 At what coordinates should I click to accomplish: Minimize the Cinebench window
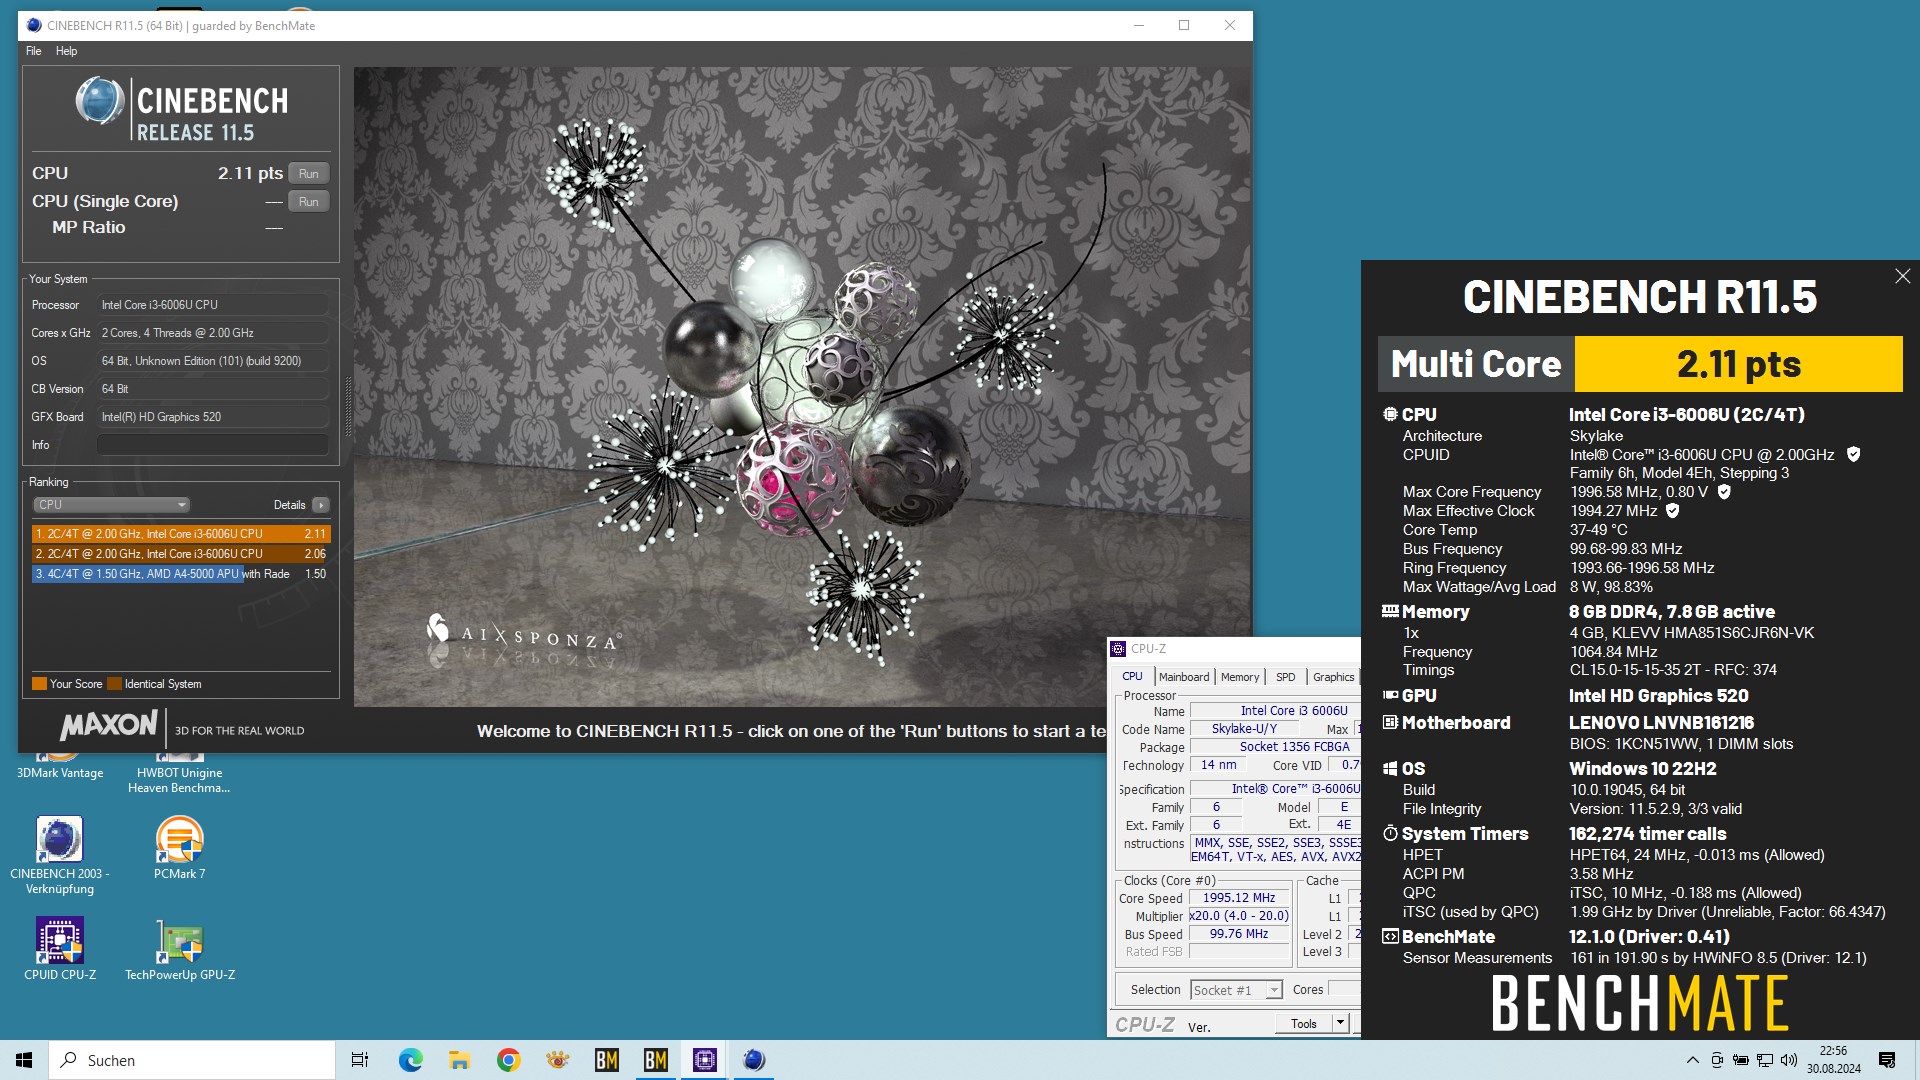point(1138,26)
